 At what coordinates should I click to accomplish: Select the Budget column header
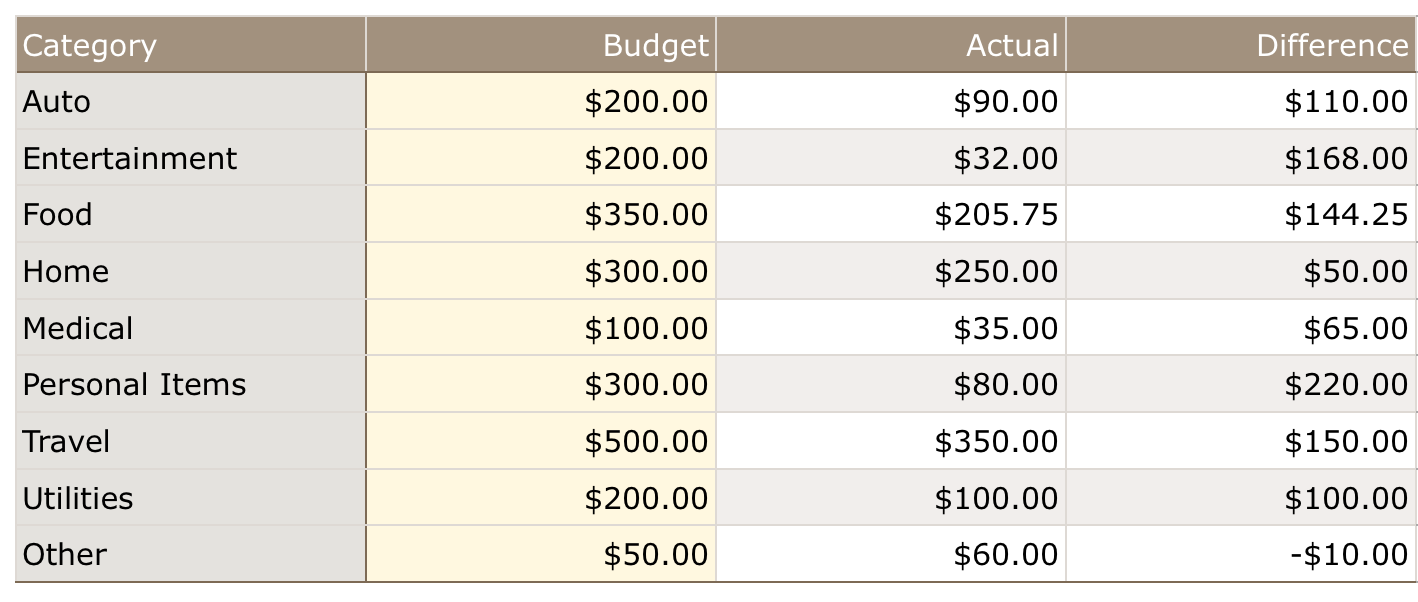541,45
